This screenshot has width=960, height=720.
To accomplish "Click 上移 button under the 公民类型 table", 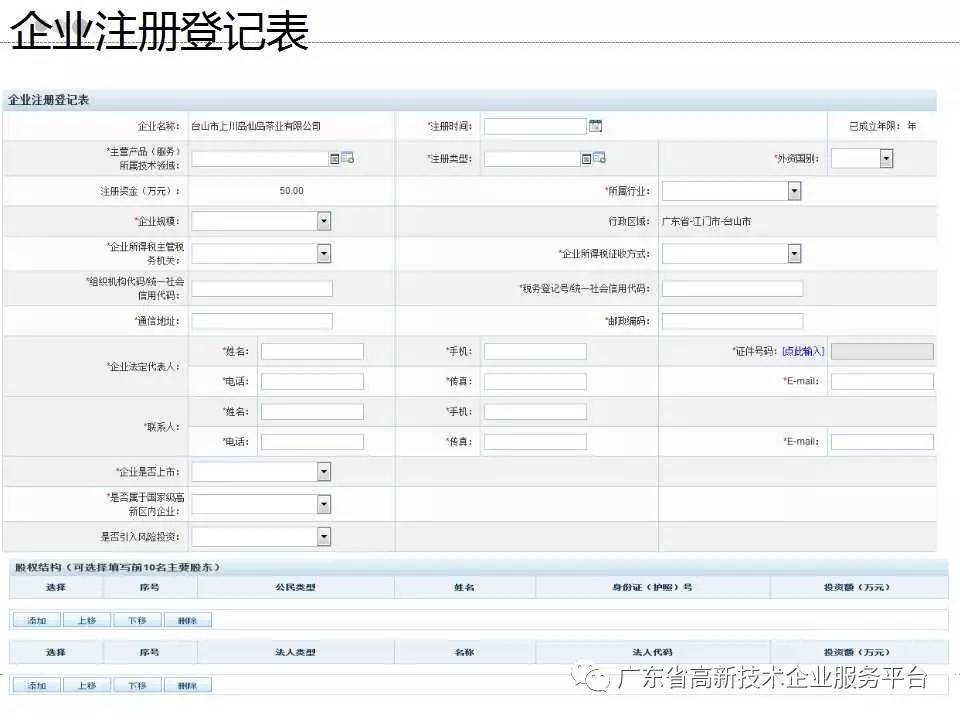I will pos(87,620).
